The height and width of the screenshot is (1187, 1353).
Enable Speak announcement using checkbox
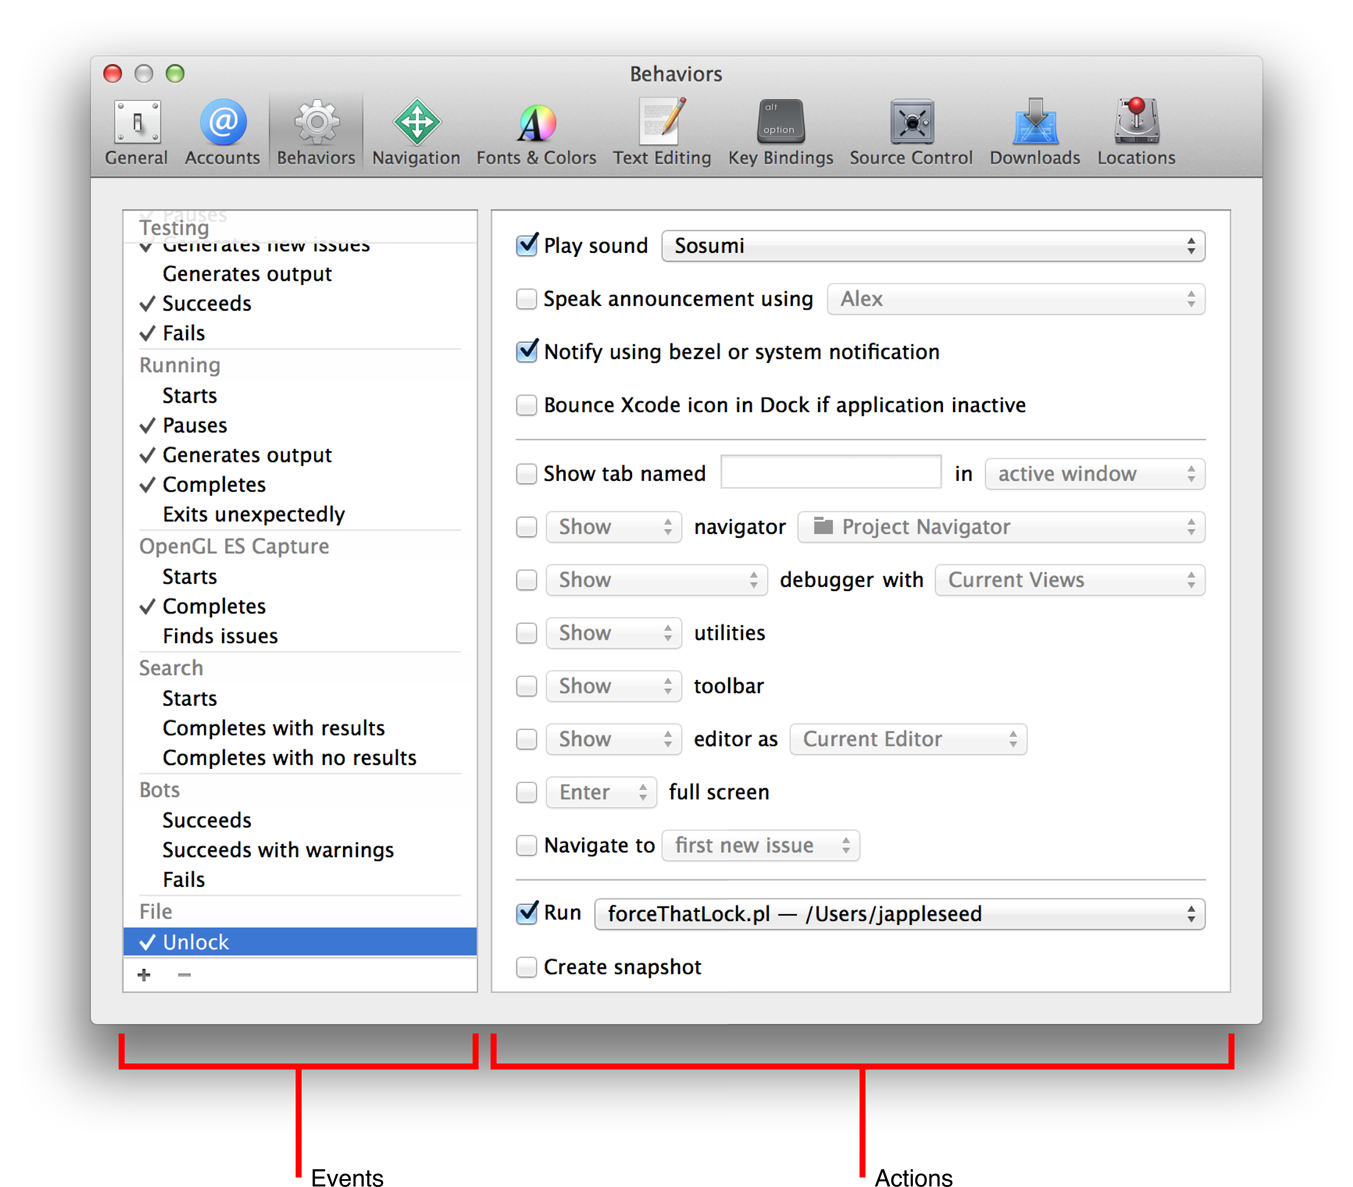click(527, 299)
